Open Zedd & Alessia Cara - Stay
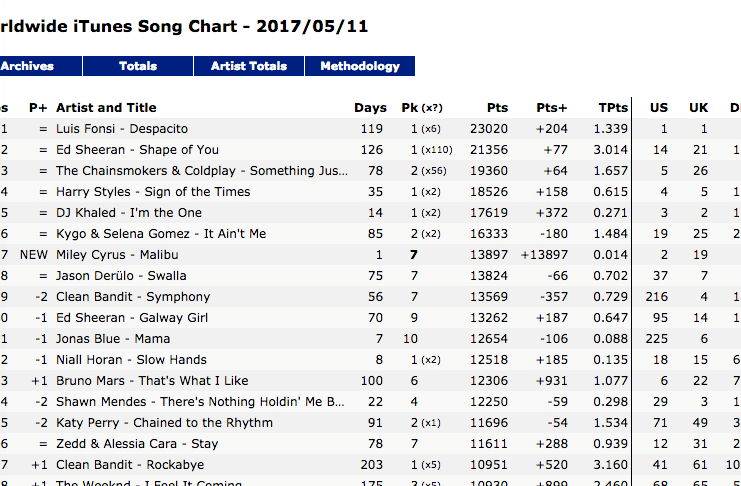This screenshot has width=741, height=486. [x=137, y=444]
